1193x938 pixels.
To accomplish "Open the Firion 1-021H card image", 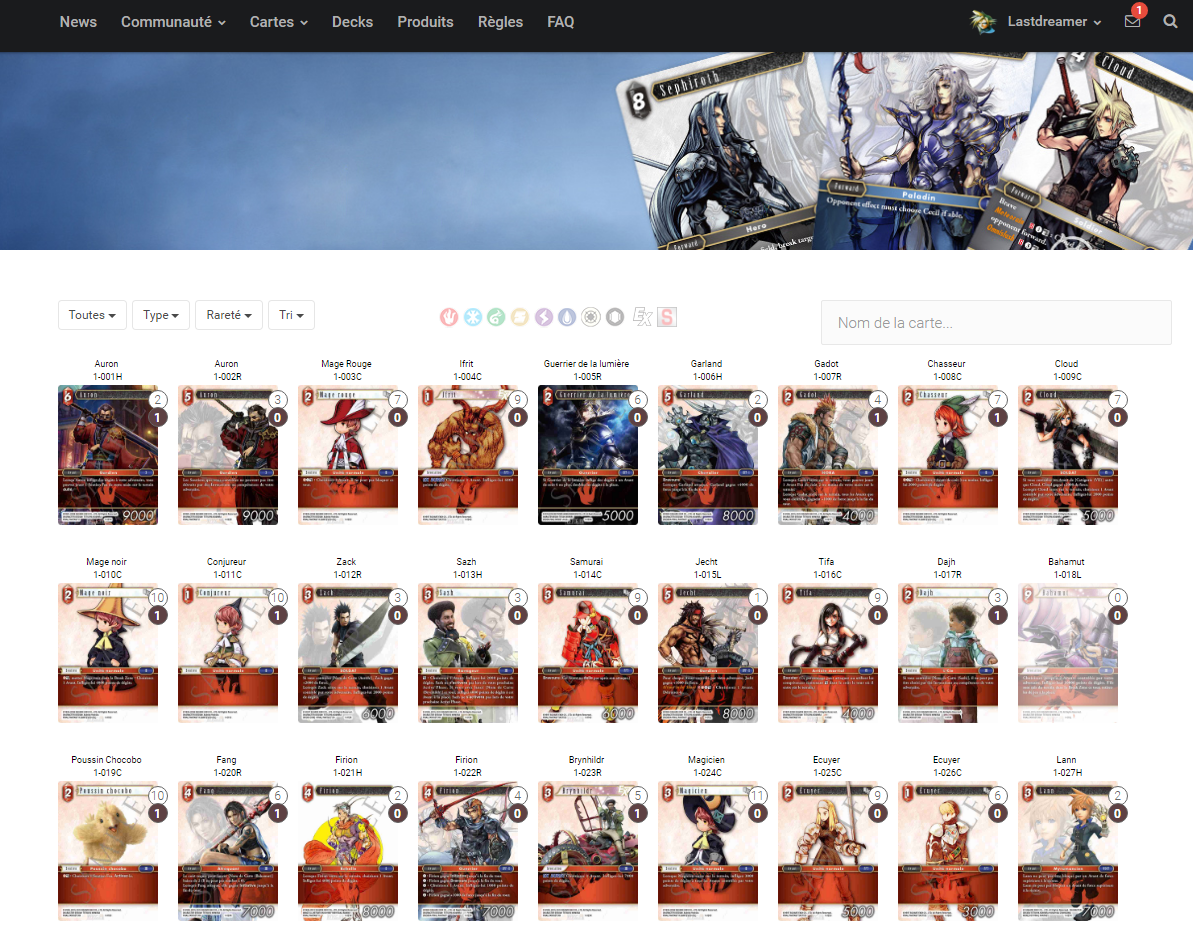I will tap(348, 851).
